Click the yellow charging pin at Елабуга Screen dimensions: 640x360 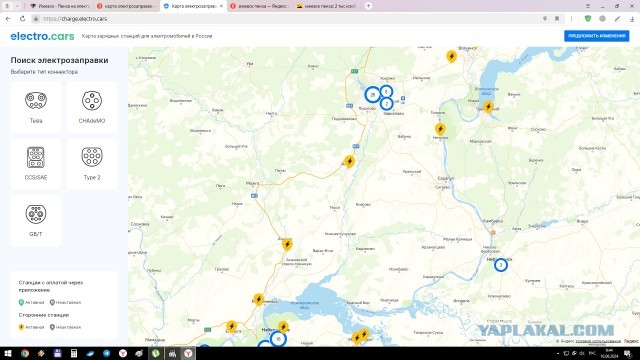[x=231, y=326]
